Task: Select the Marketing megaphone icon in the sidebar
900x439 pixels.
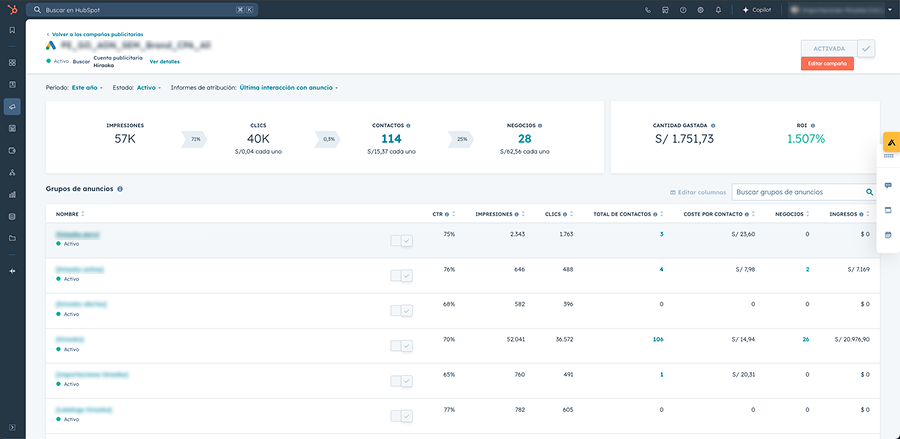Action: (x=12, y=107)
